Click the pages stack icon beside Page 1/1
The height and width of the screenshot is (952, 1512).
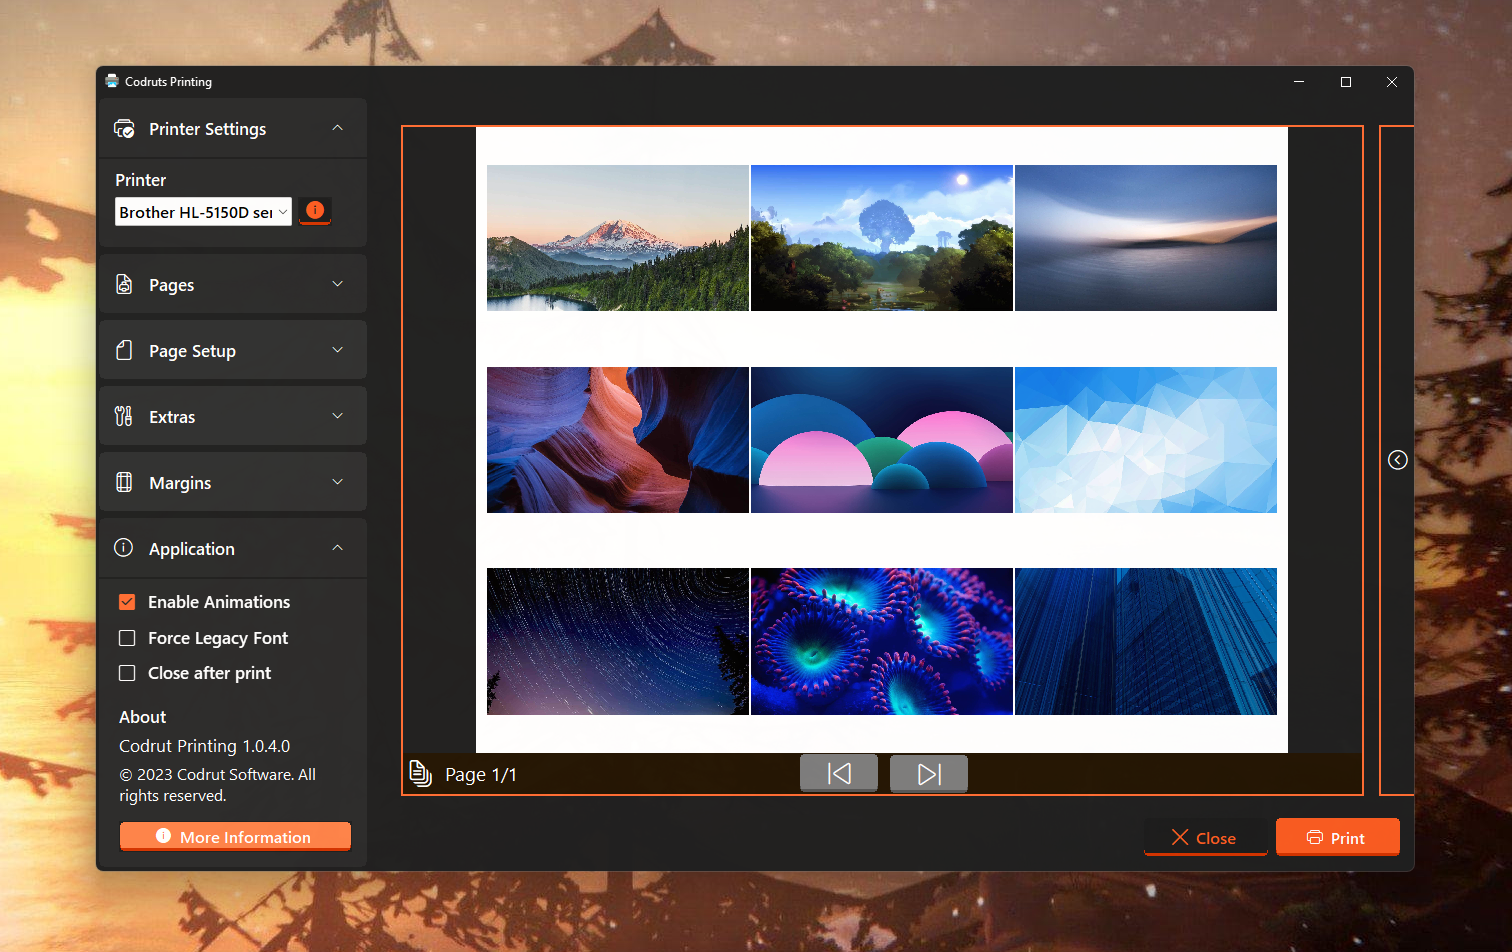(x=421, y=774)
